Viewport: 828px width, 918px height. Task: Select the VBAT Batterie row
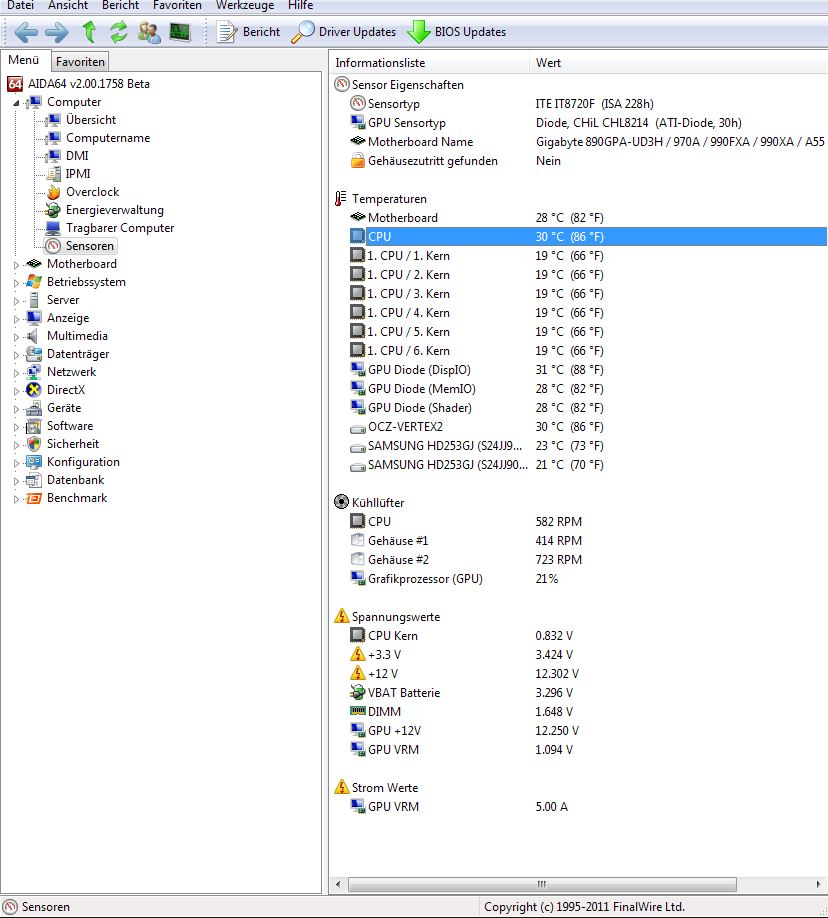click(x=579, y=693)
